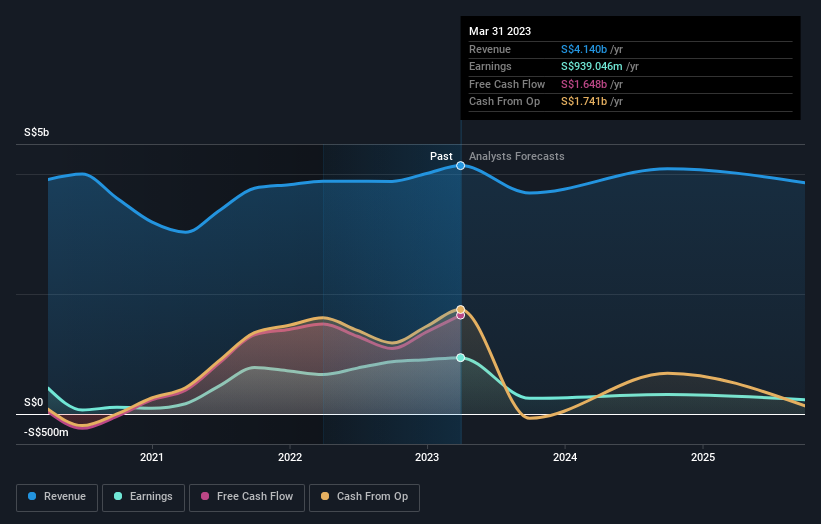Toggle the Revenue legend button
This screenshot has height=524, width=821.
pos(57,497)
